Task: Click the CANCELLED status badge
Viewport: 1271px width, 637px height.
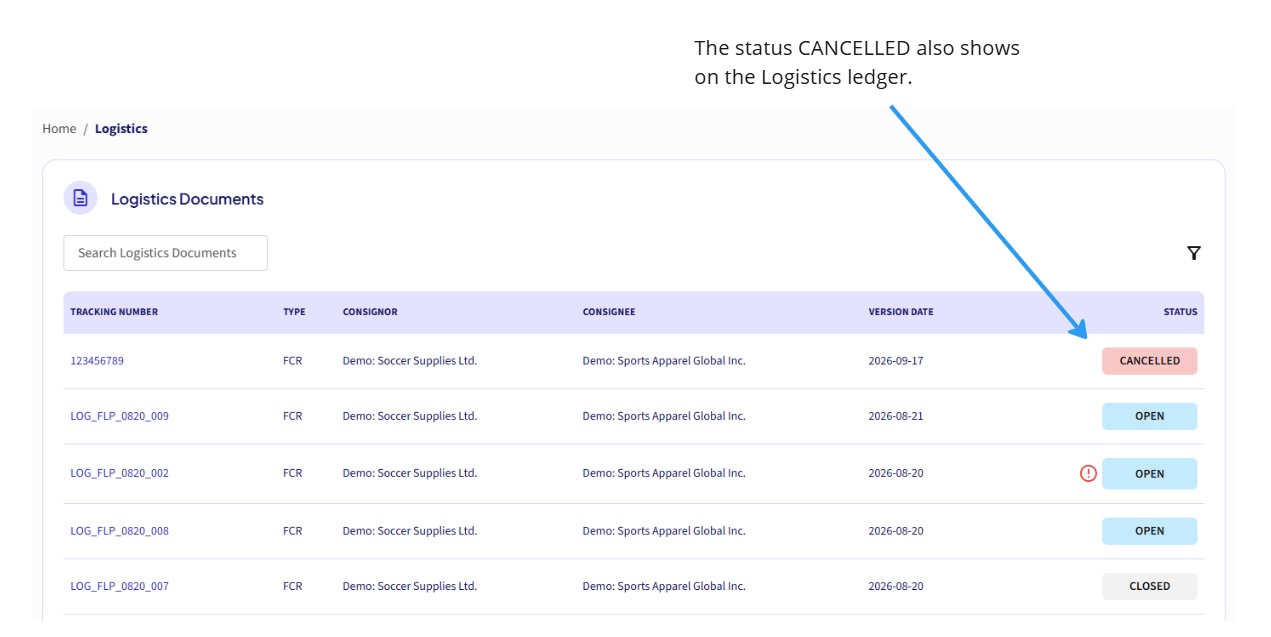Action: tap(1149, 361)
